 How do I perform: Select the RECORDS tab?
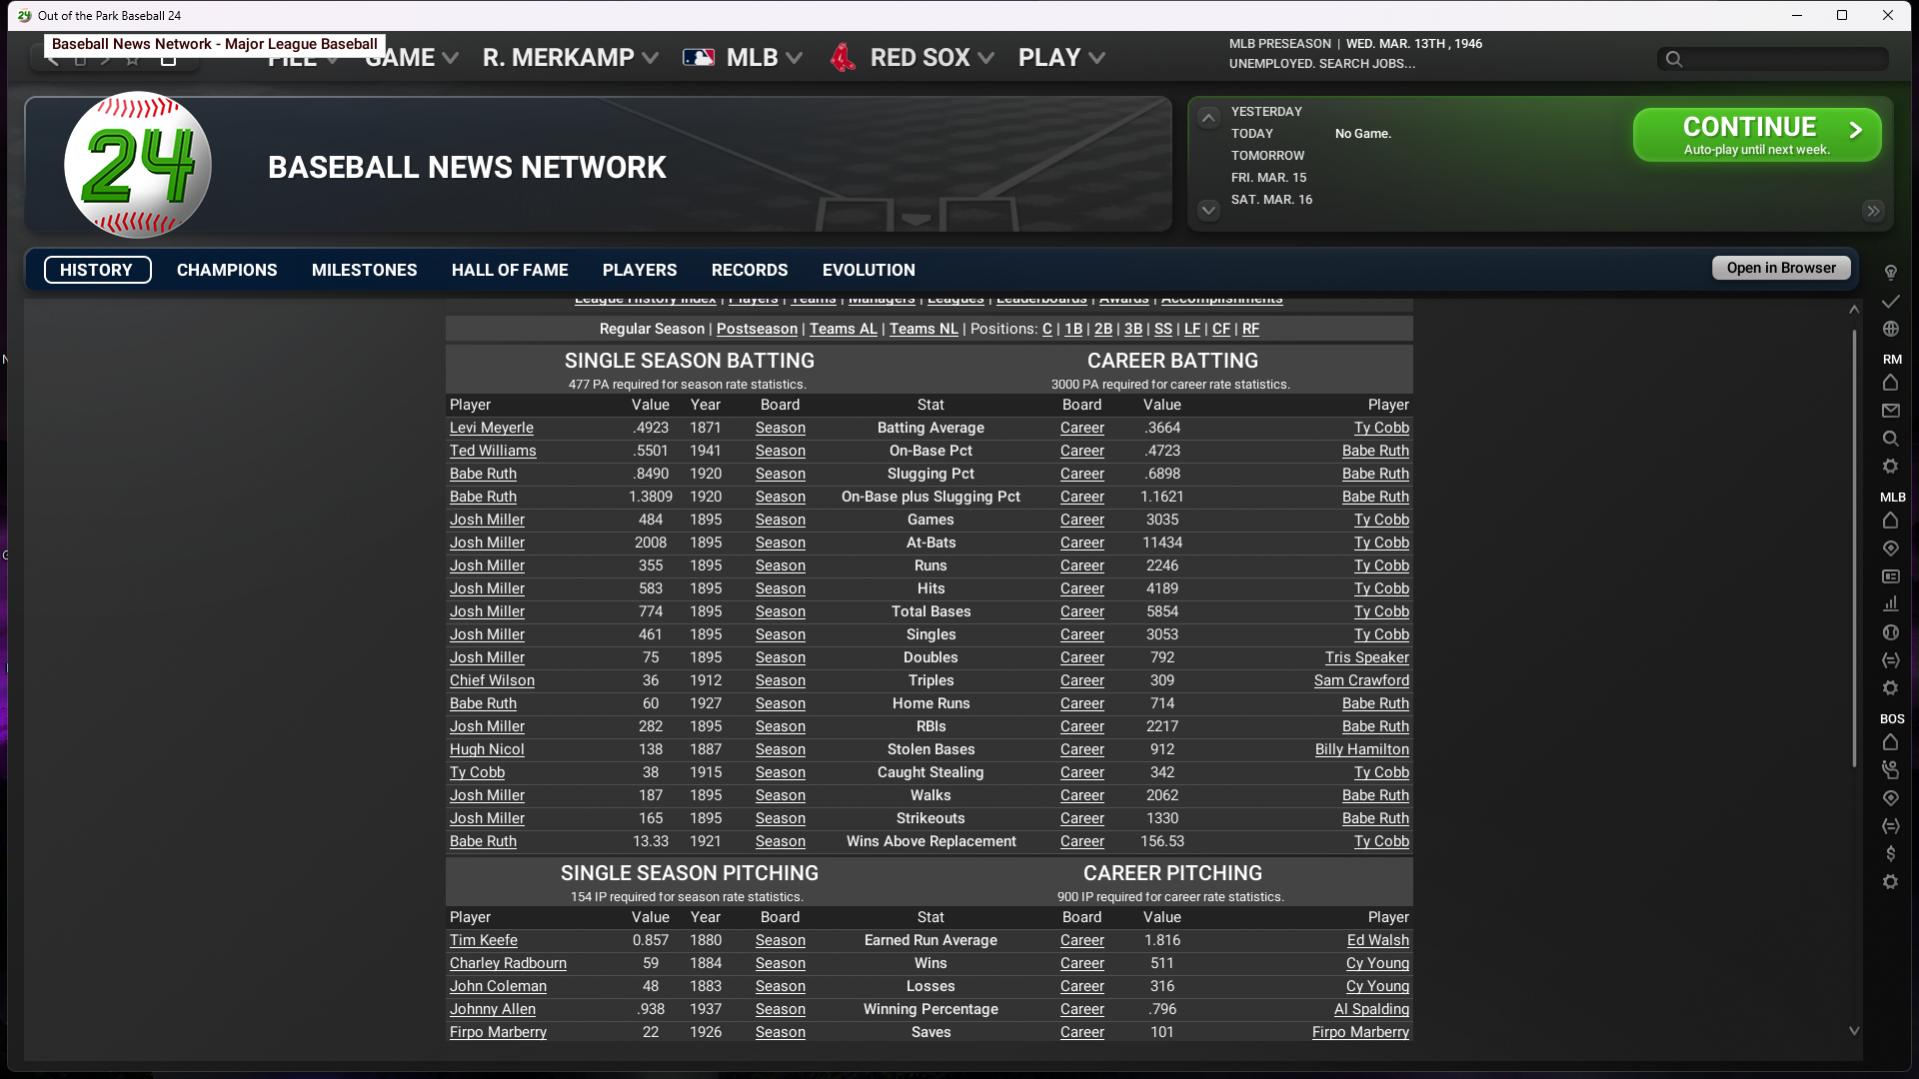click(x=749, y=270)
